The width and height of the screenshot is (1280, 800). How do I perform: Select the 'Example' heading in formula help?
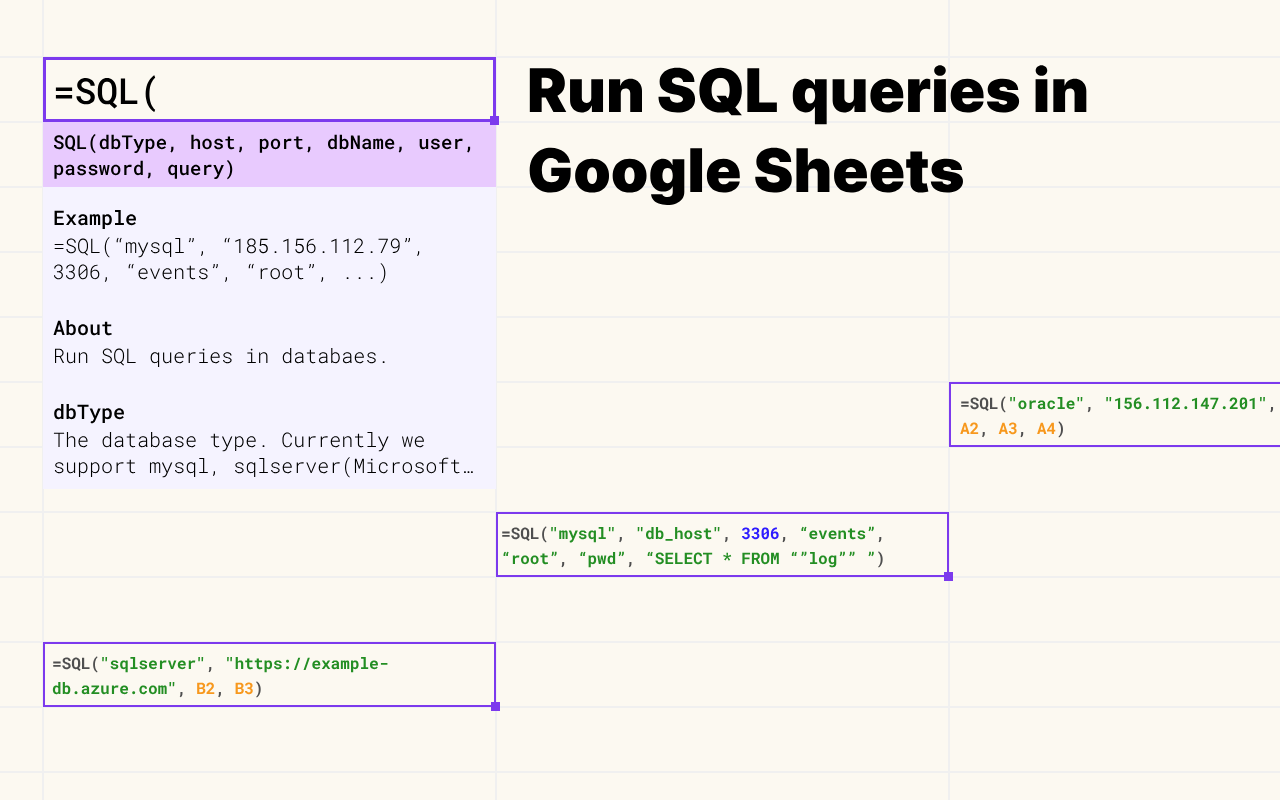[x=95, y=218]
